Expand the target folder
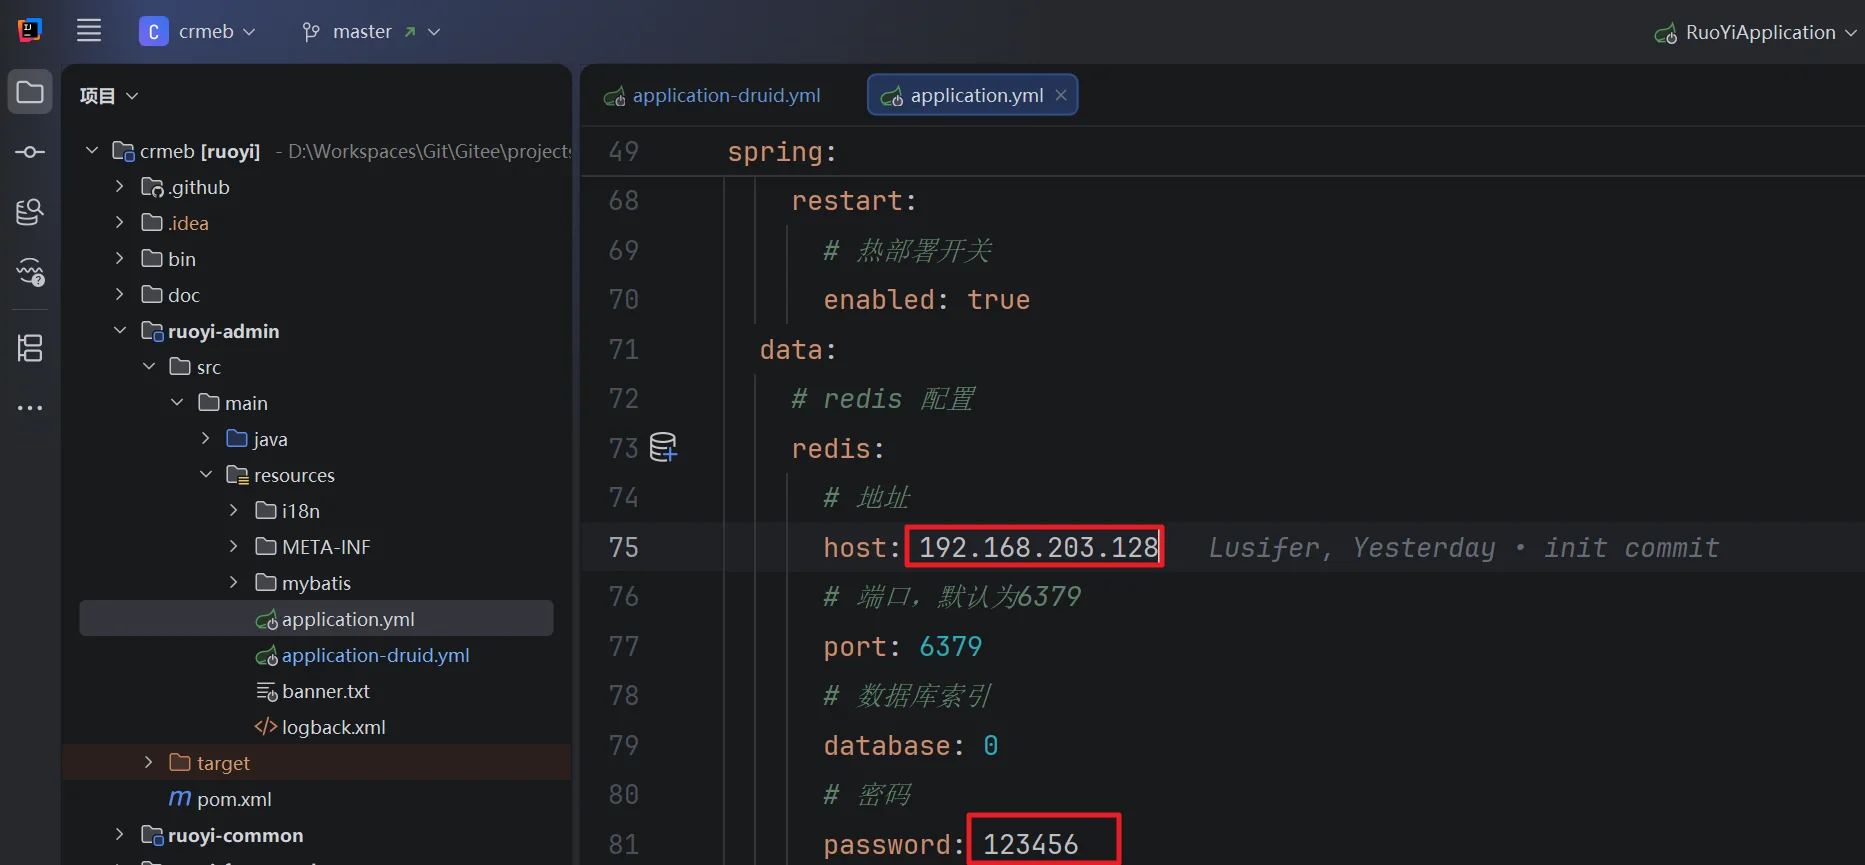Viewport: 1865px width, 865px height. (x=149, y=763)
